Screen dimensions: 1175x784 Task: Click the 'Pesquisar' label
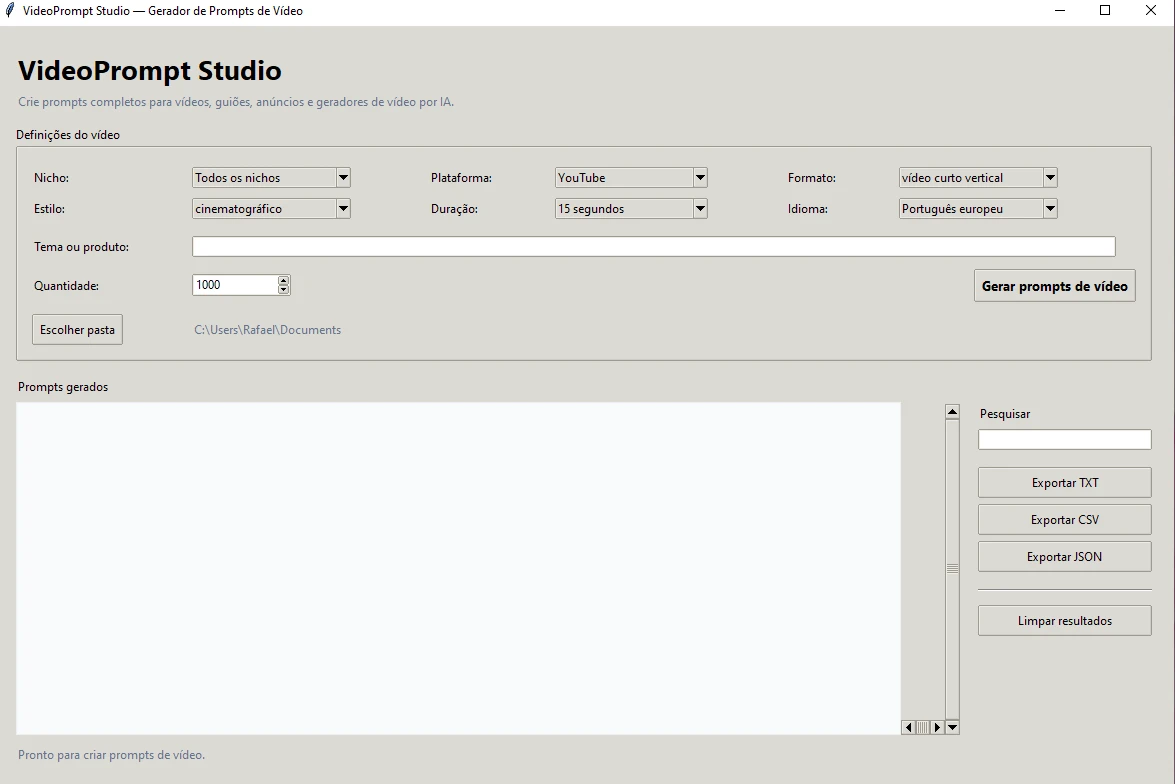pos(1005,414)
